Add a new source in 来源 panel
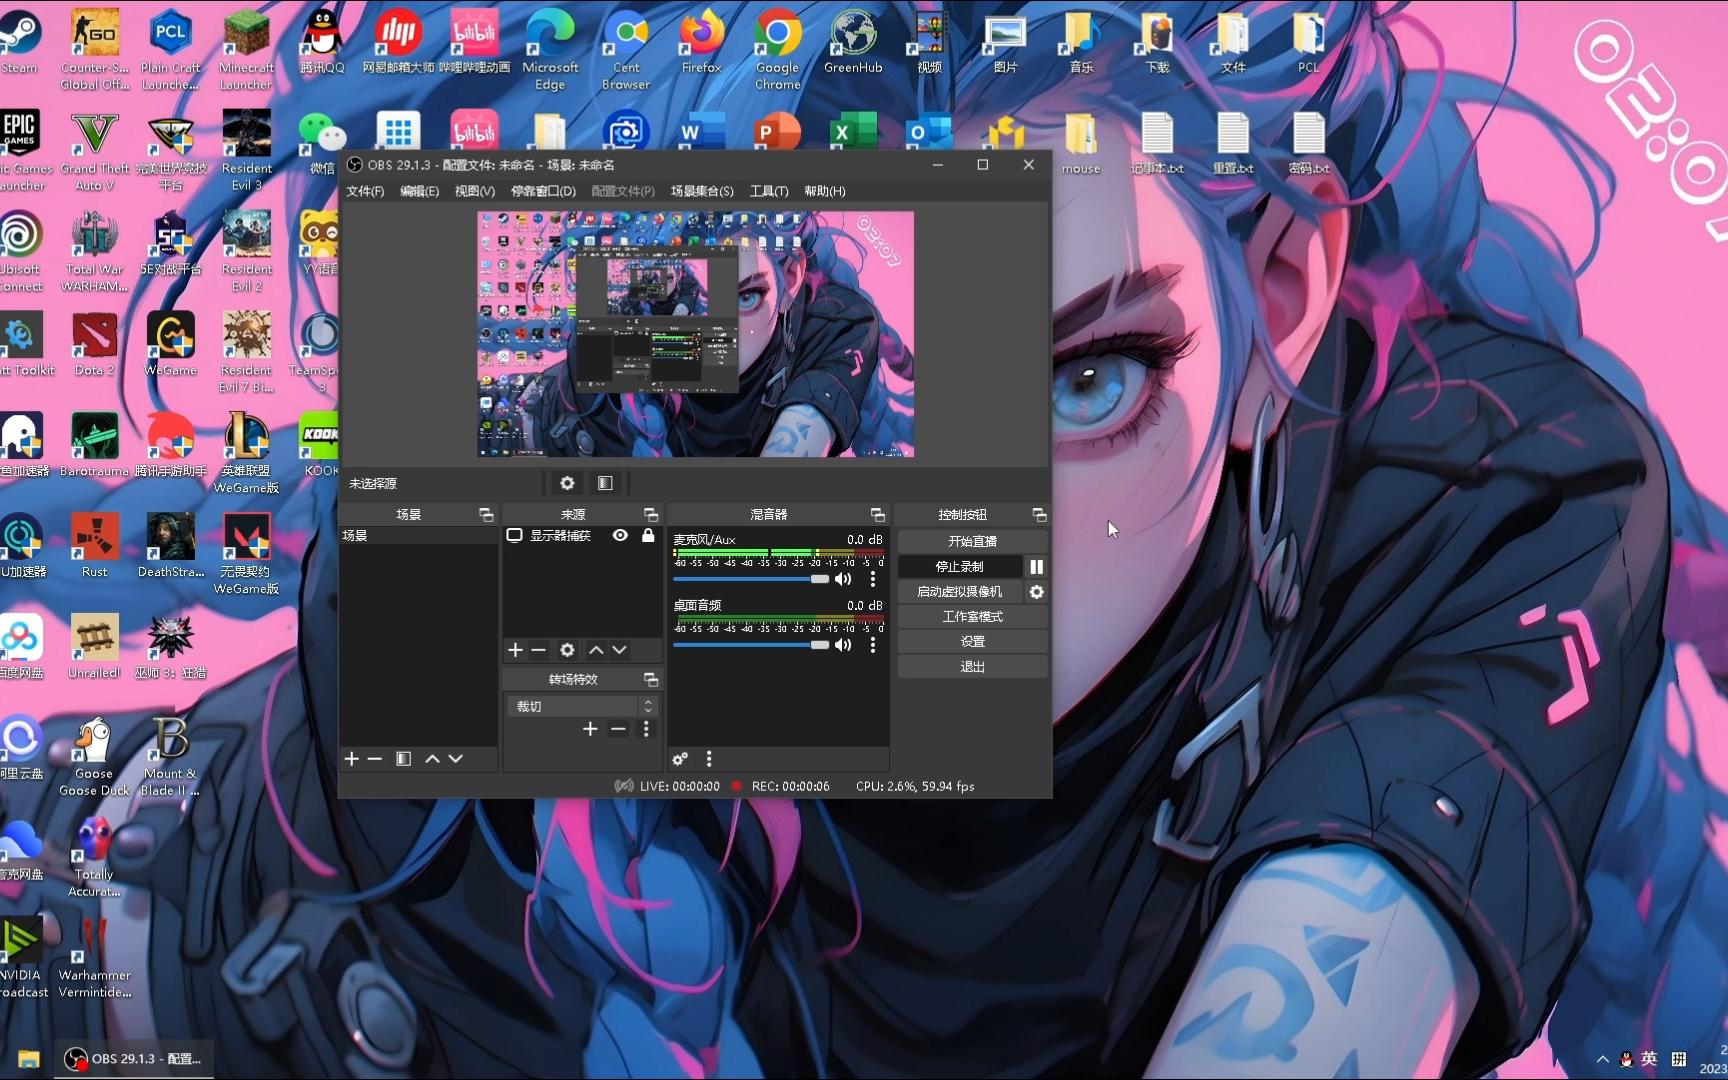Viewport: 1728px width, 1080px height. click(x=515, y=650)
